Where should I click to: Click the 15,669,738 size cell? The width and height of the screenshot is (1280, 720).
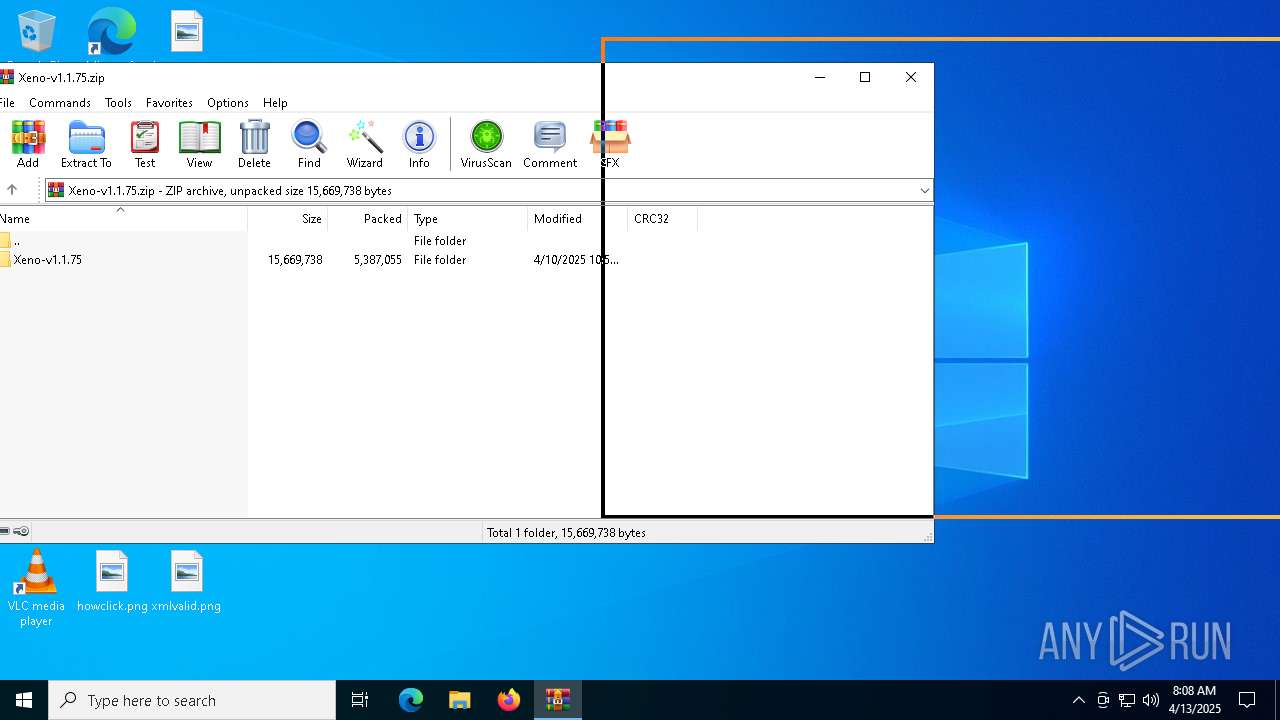click(x=295, y=260)
